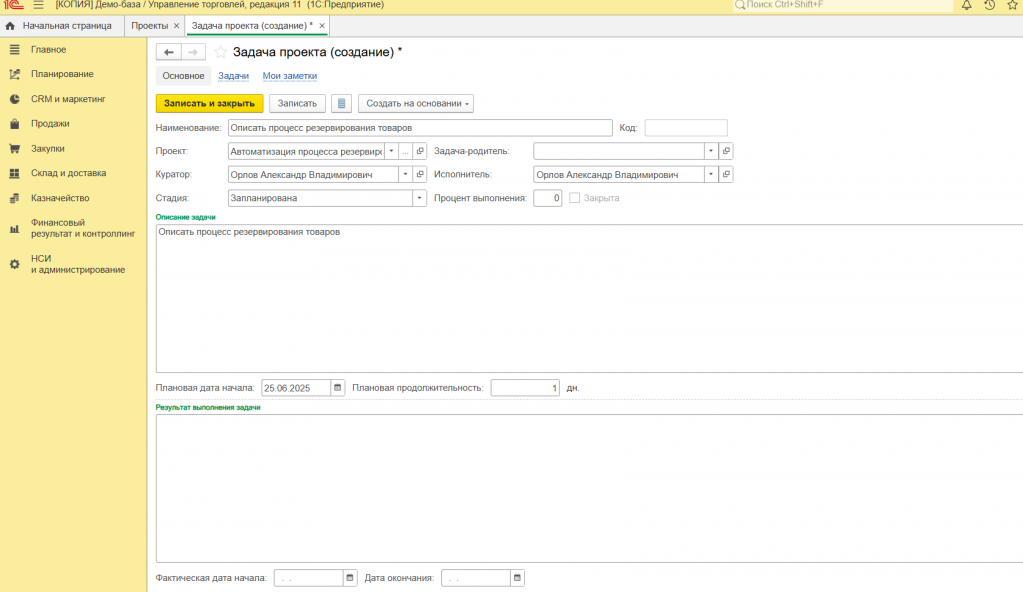Open the Мои заметки link

(290, 76)
